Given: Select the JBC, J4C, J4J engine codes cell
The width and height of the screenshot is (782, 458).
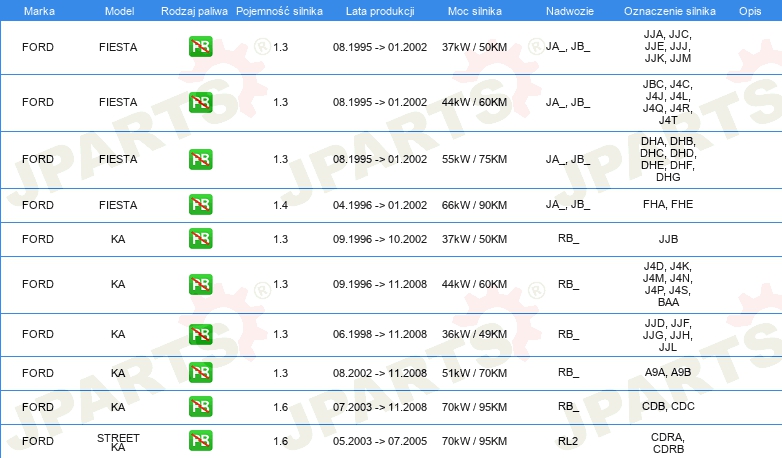Looking at the screenshot, I should click(668, 102).
